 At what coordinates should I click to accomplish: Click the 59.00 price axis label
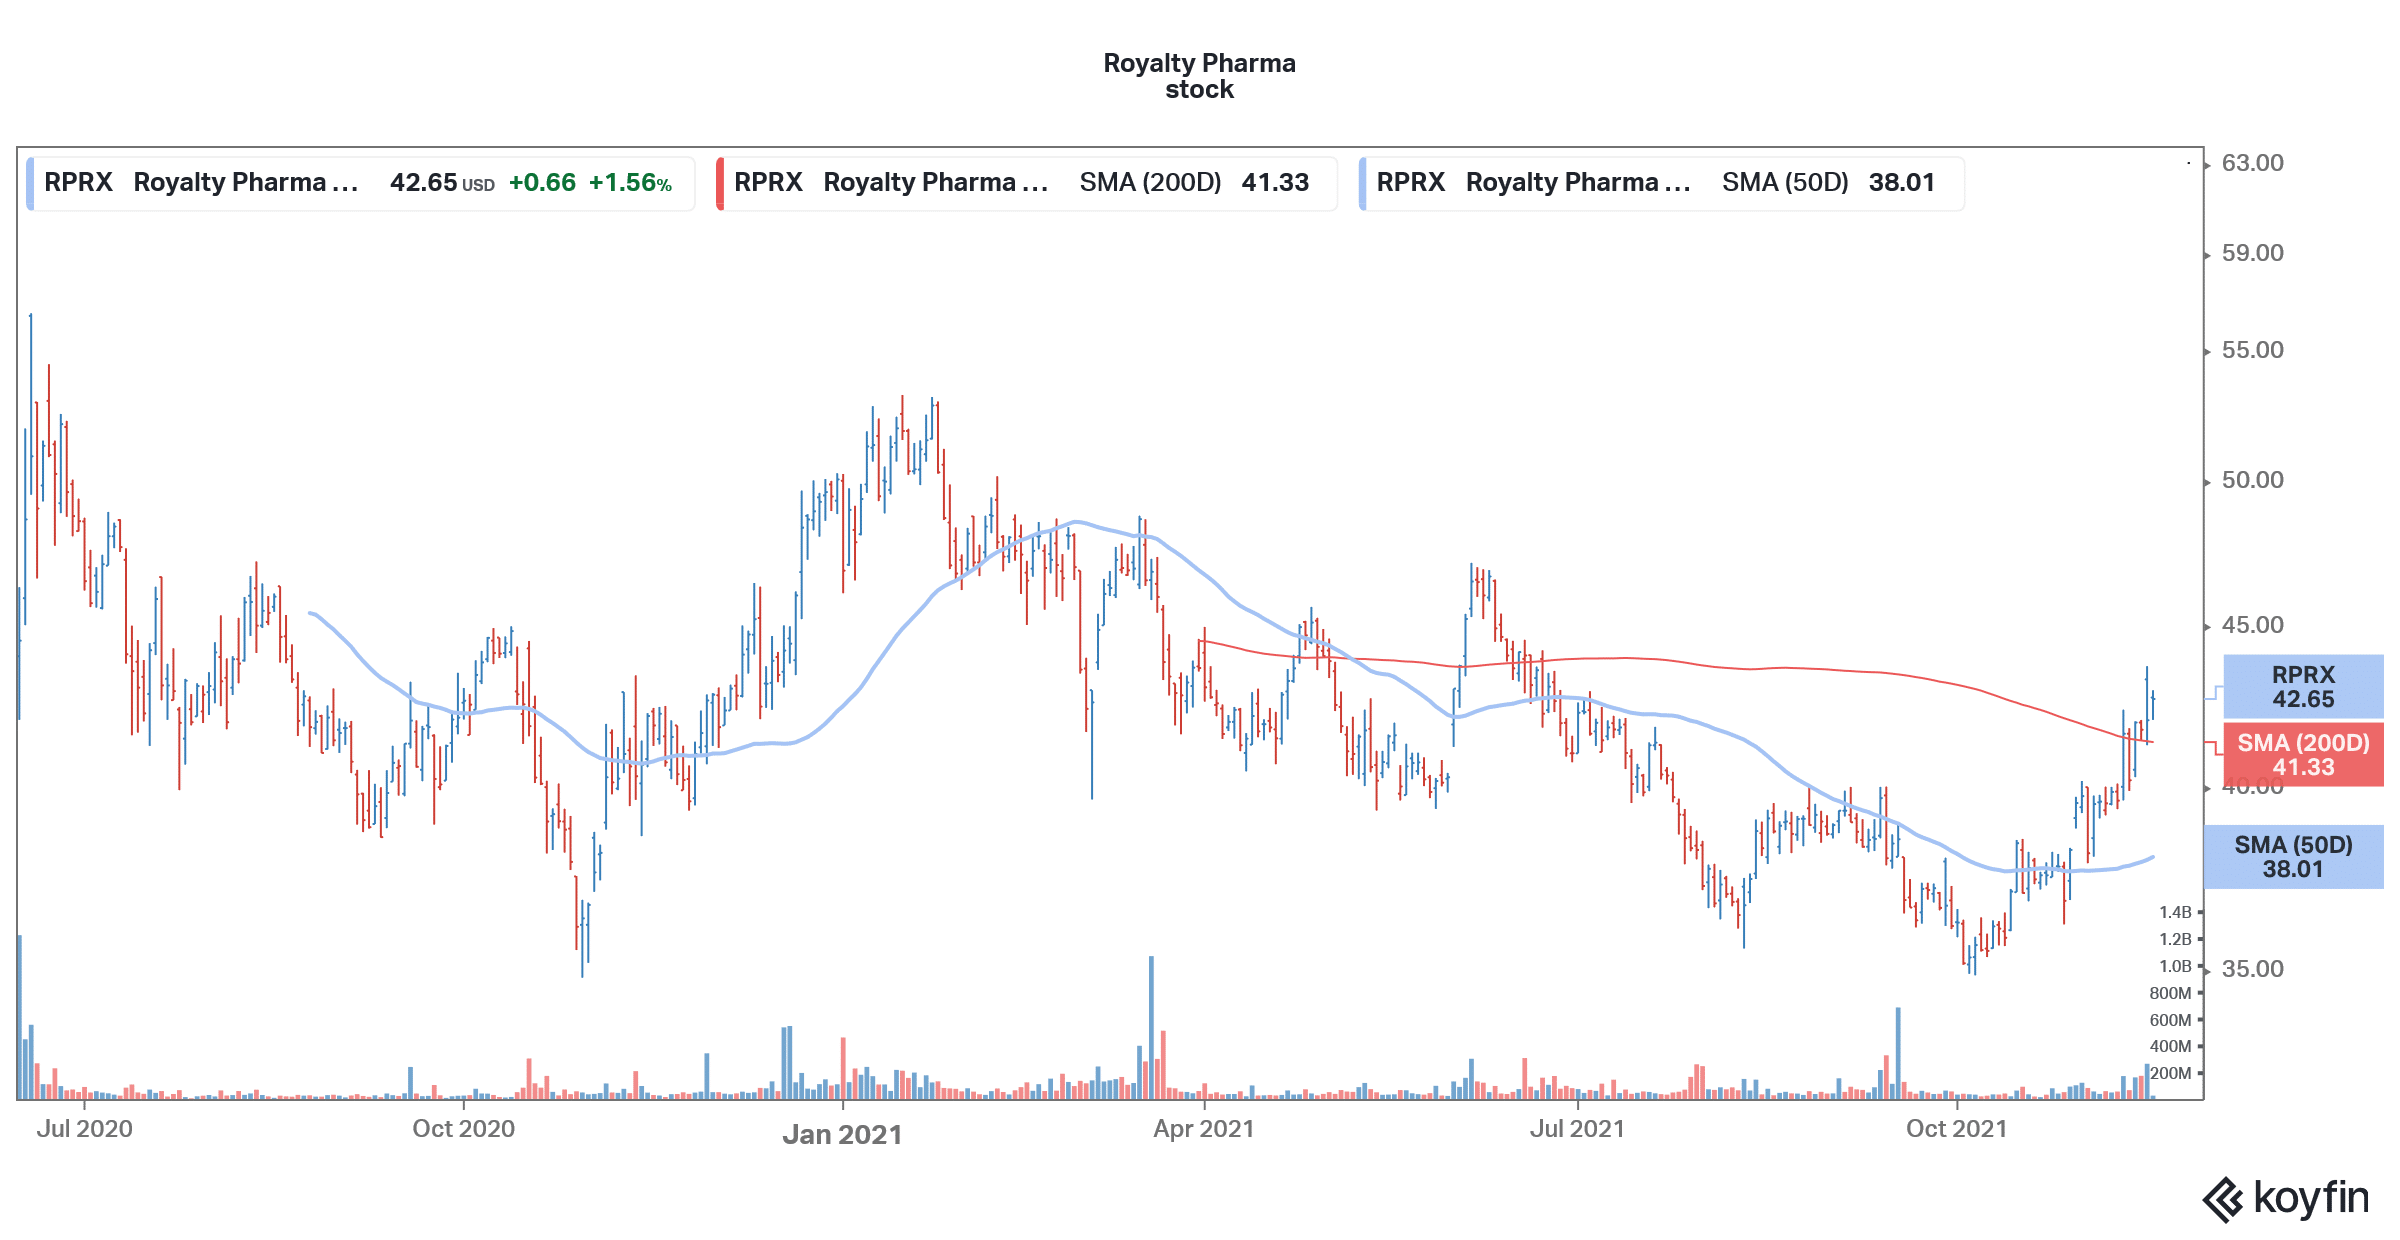click(2252, 253)
